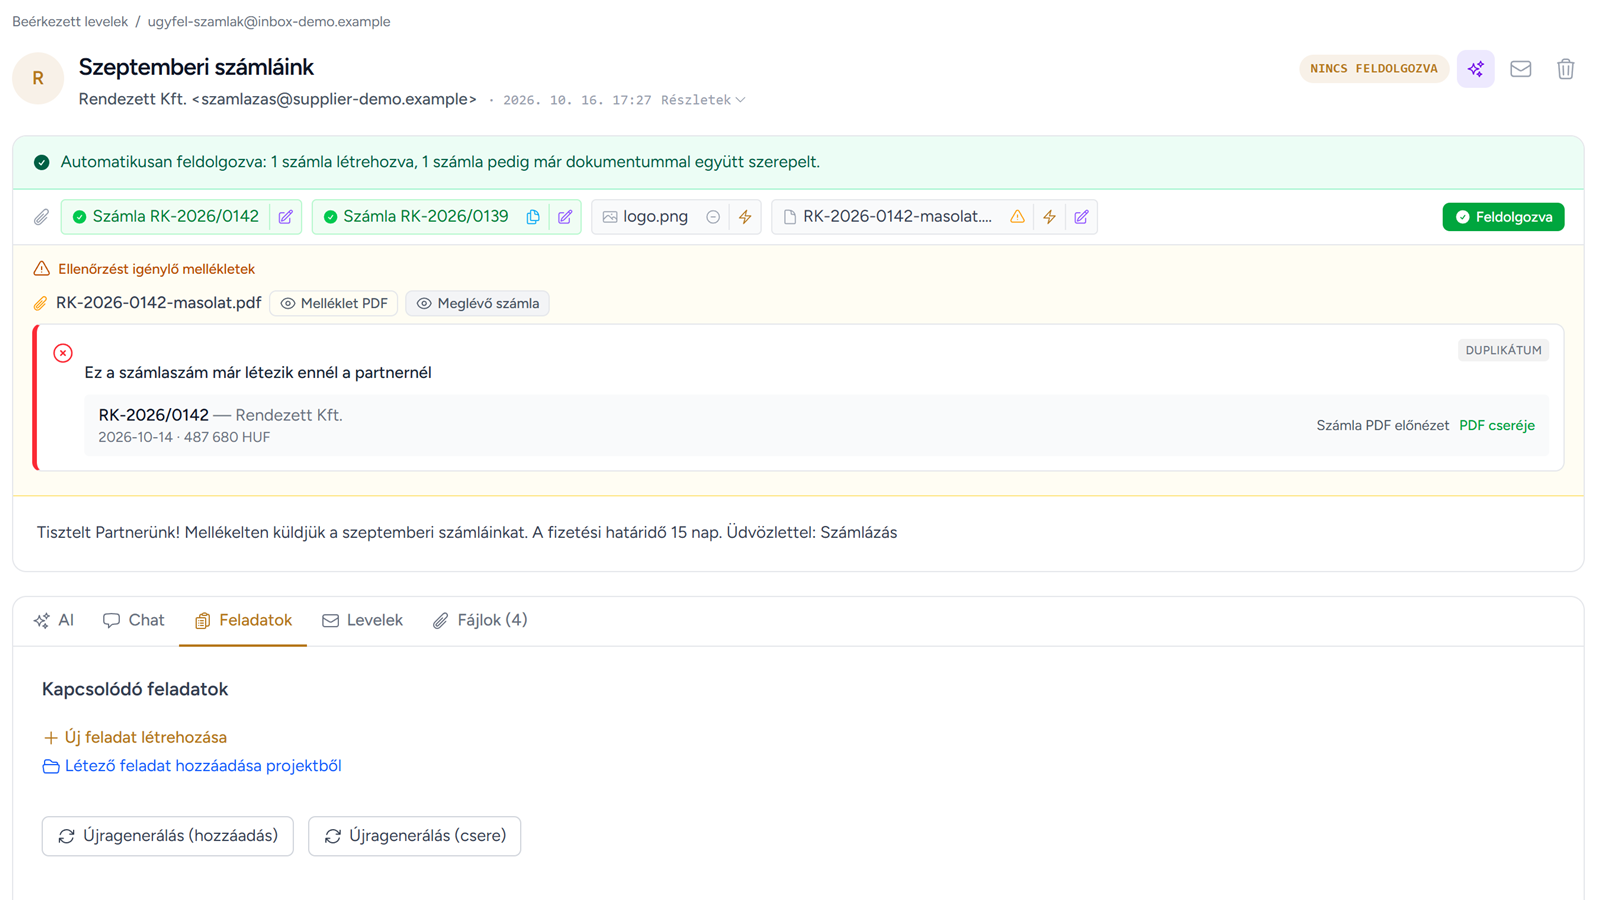The height and width of the screenshot is (900, 1600).
Task: Click the red error circle icon in the duplicate card
Action: click(x=63, y=353)
